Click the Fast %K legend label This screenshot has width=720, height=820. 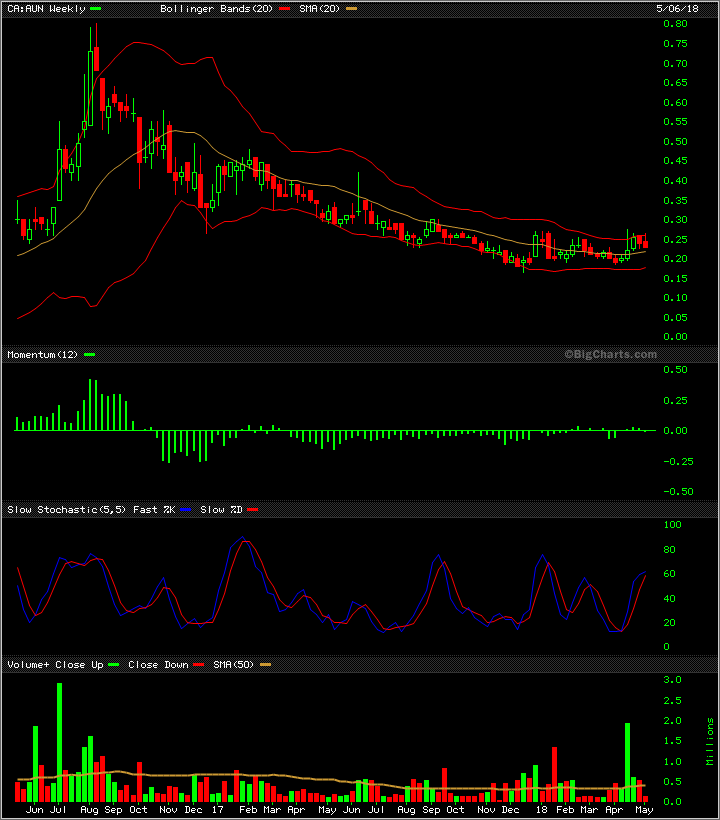click(x=154, y=510)
